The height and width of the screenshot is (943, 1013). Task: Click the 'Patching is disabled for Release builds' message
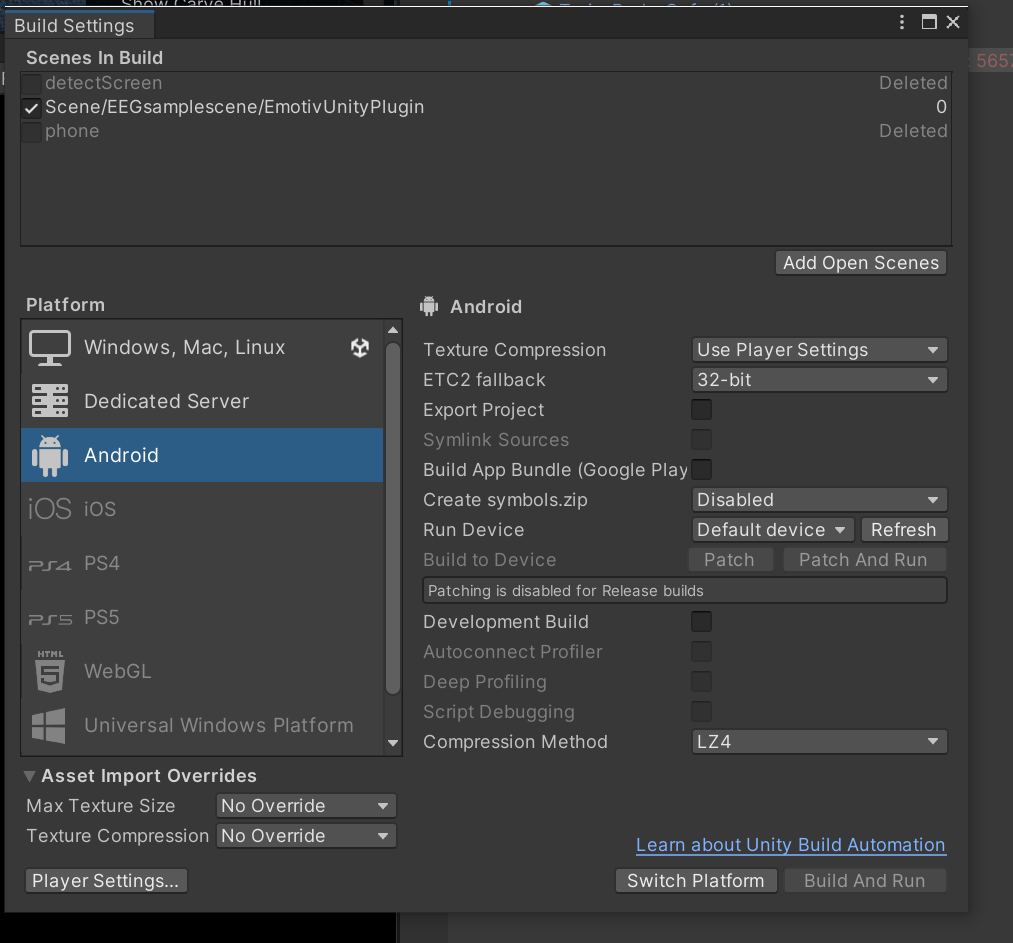tap(685, 590)
